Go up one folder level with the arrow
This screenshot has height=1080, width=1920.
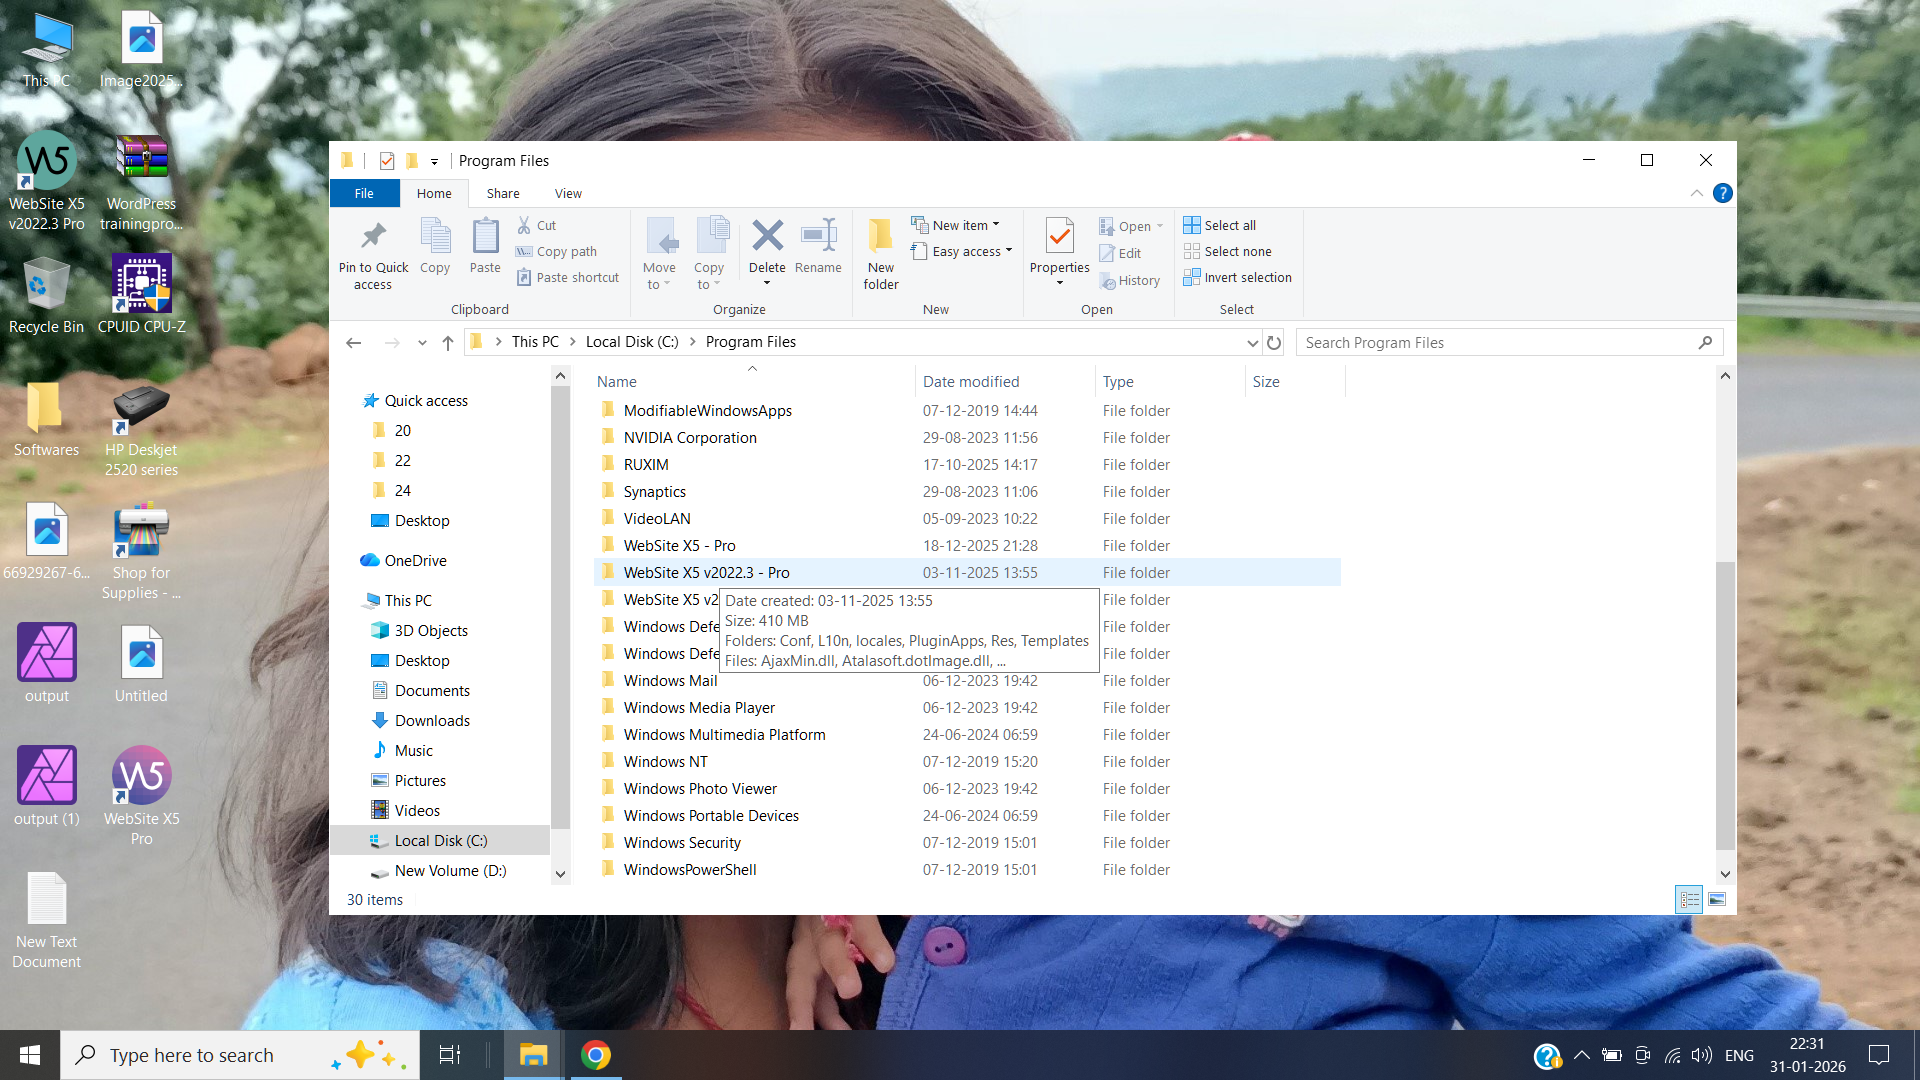448,343
